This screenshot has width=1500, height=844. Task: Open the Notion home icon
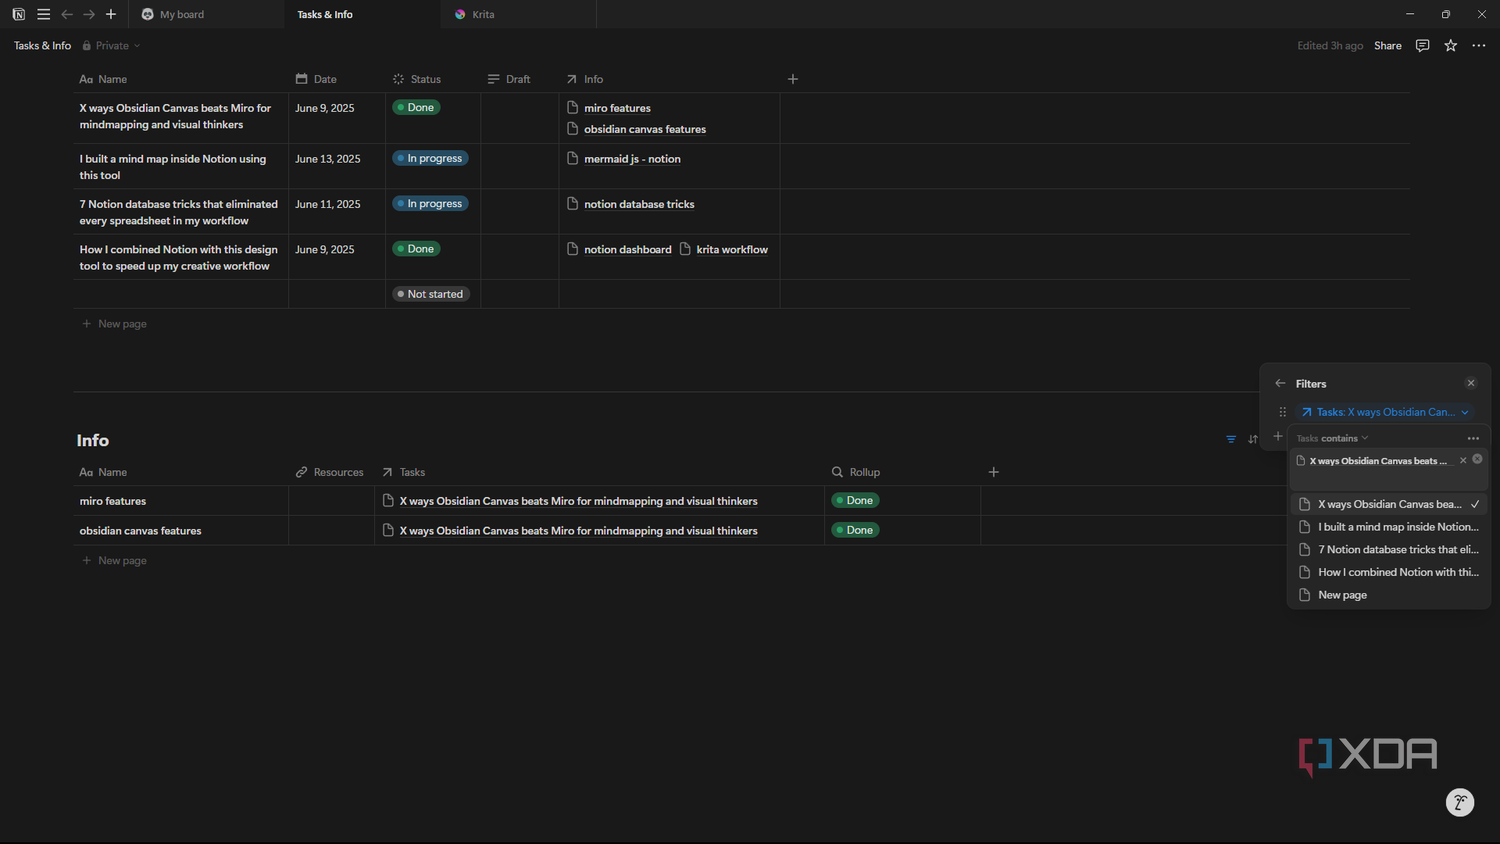click(x=18, y=14)
